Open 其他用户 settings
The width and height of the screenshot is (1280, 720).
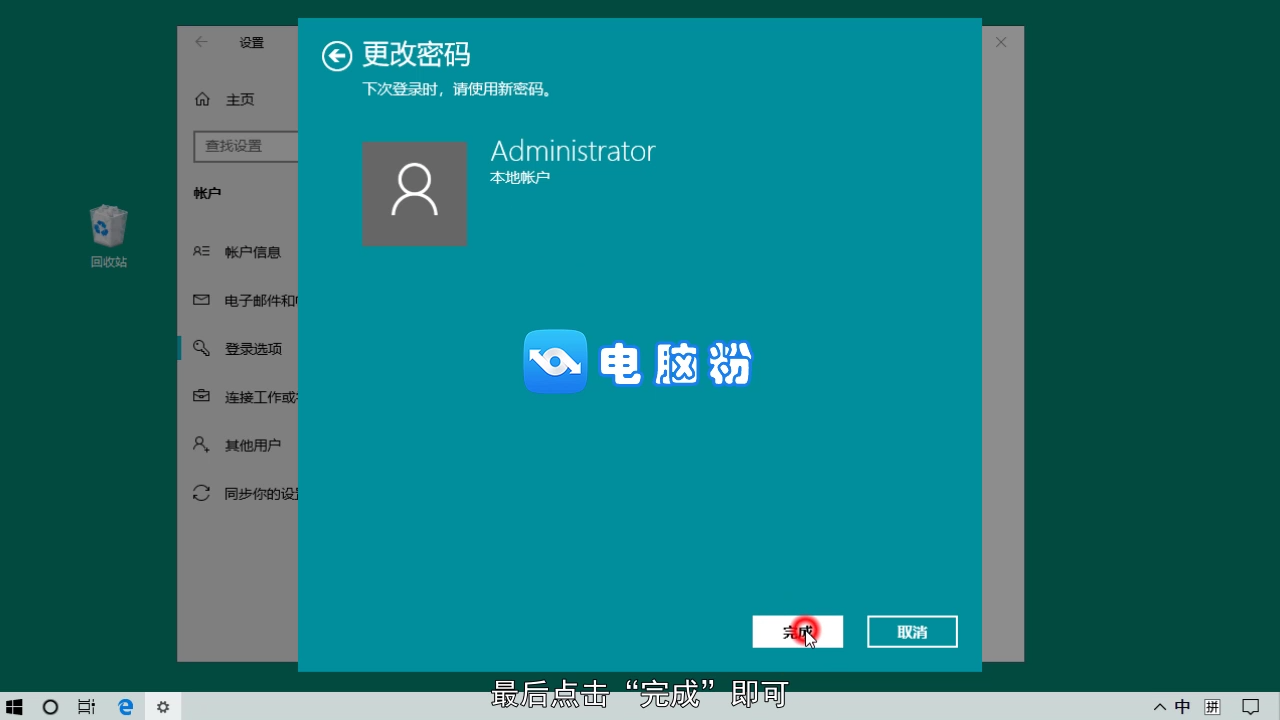point(253,444)
